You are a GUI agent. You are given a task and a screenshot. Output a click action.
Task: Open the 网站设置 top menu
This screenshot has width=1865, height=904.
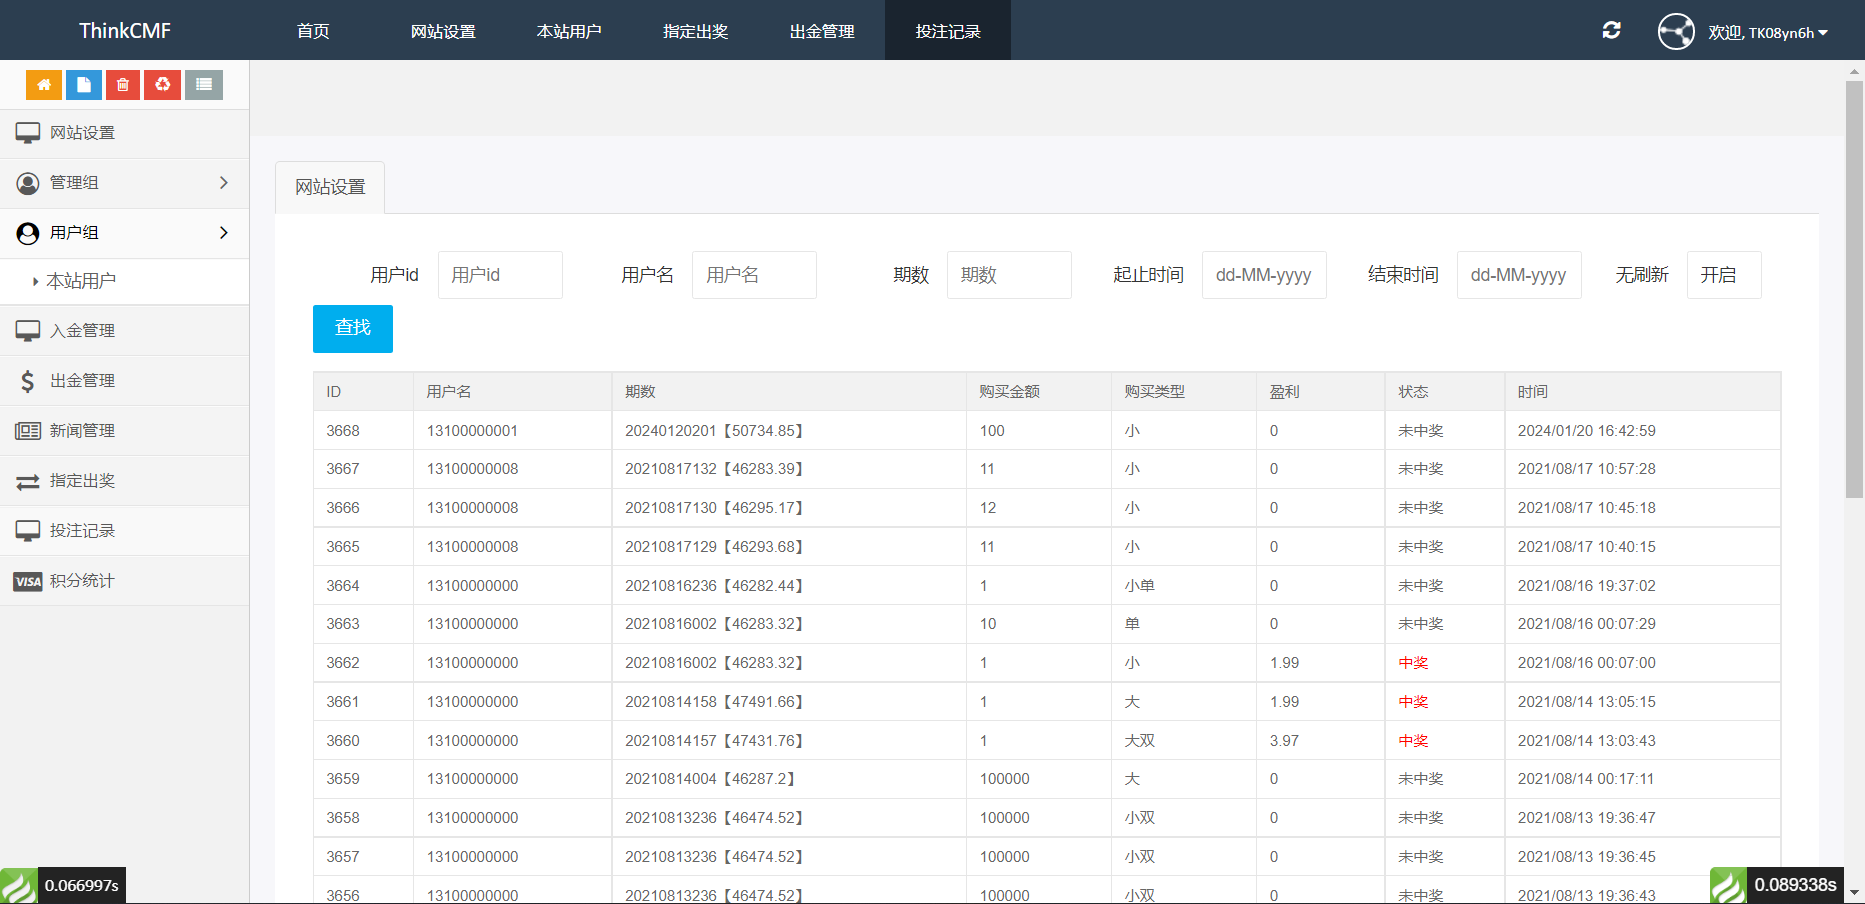tap(443, 31)
